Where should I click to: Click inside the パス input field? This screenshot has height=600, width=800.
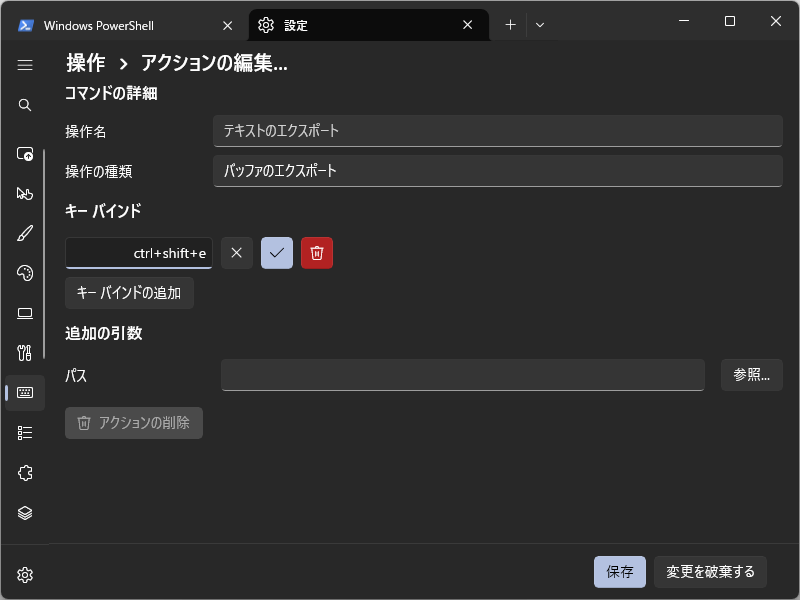462,374
